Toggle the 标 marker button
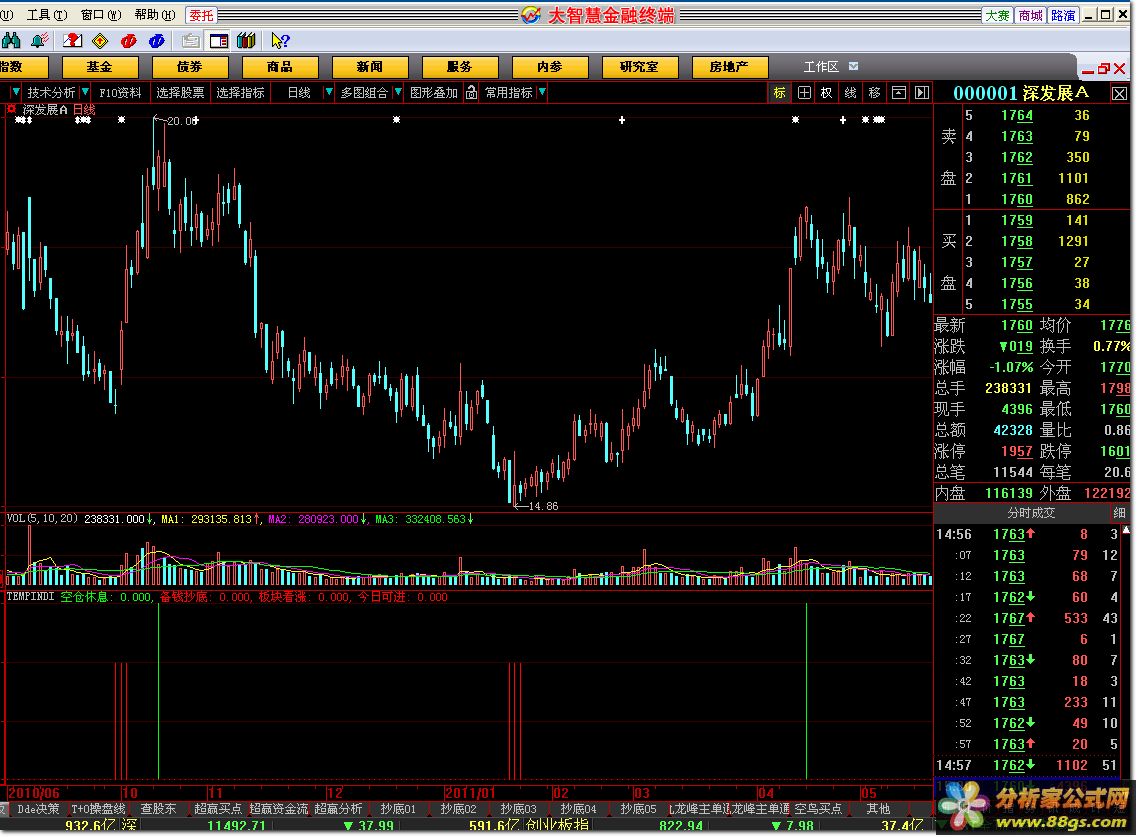The width and height of the screenshot is (1138, 837). [779, 92]
